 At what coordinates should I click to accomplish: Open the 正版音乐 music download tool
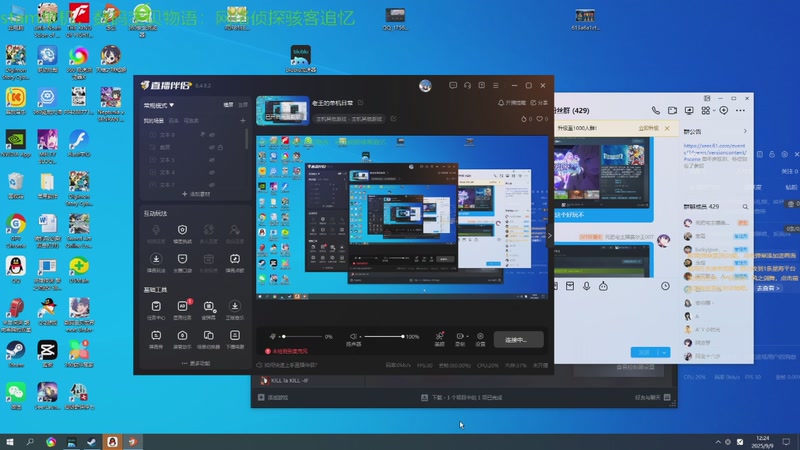tap(235, 310)
